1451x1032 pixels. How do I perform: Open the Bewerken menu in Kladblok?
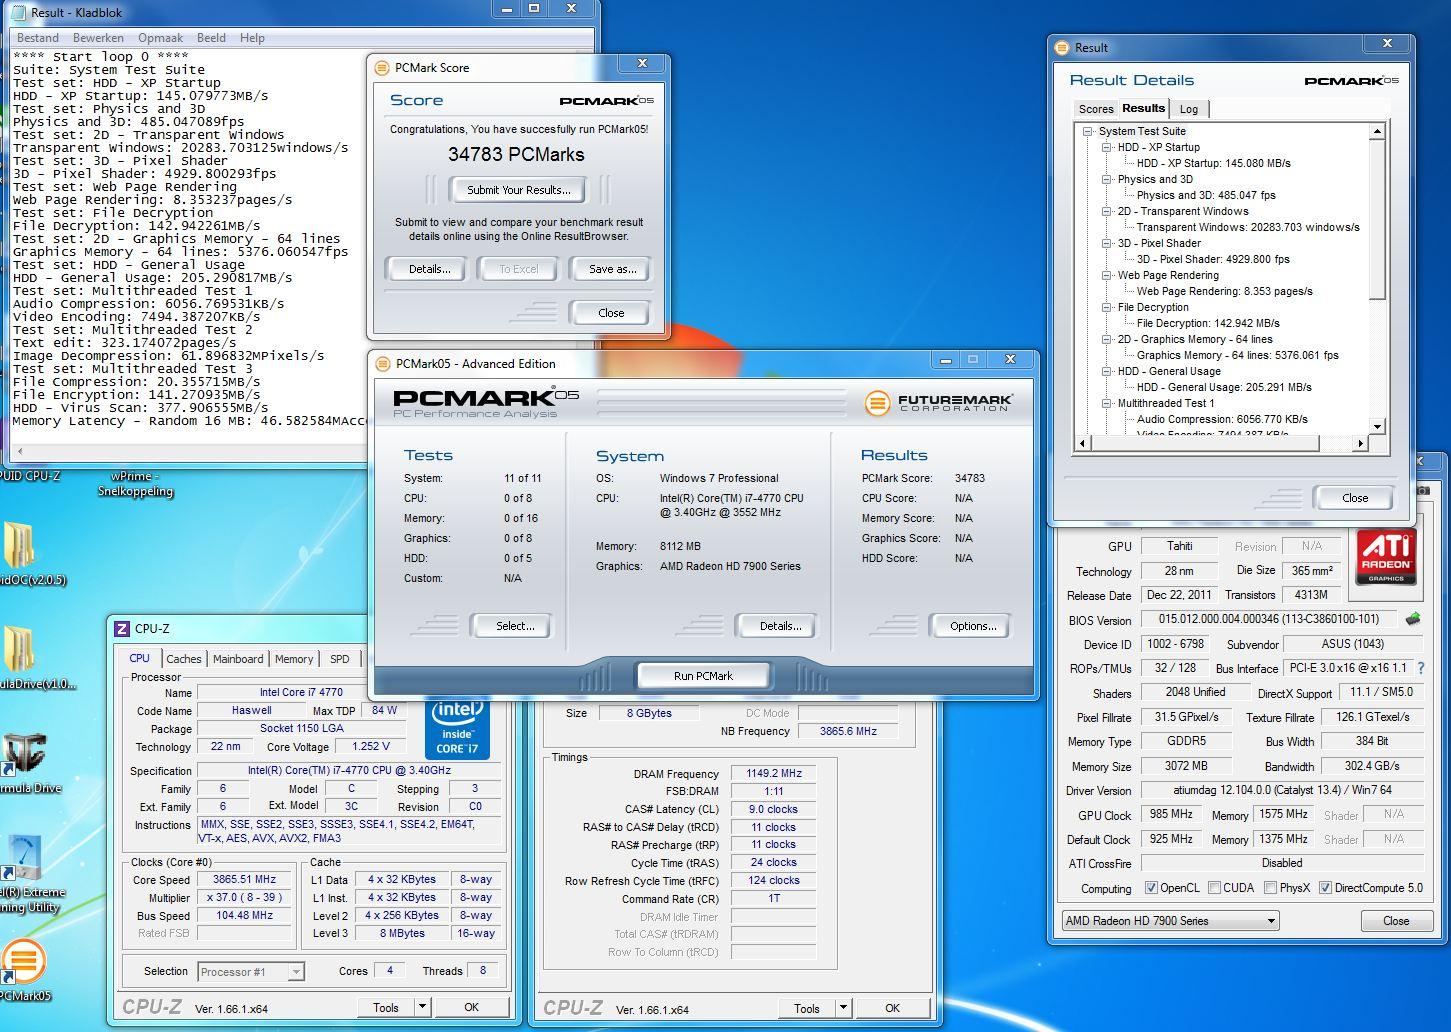[x=98, y=38]
